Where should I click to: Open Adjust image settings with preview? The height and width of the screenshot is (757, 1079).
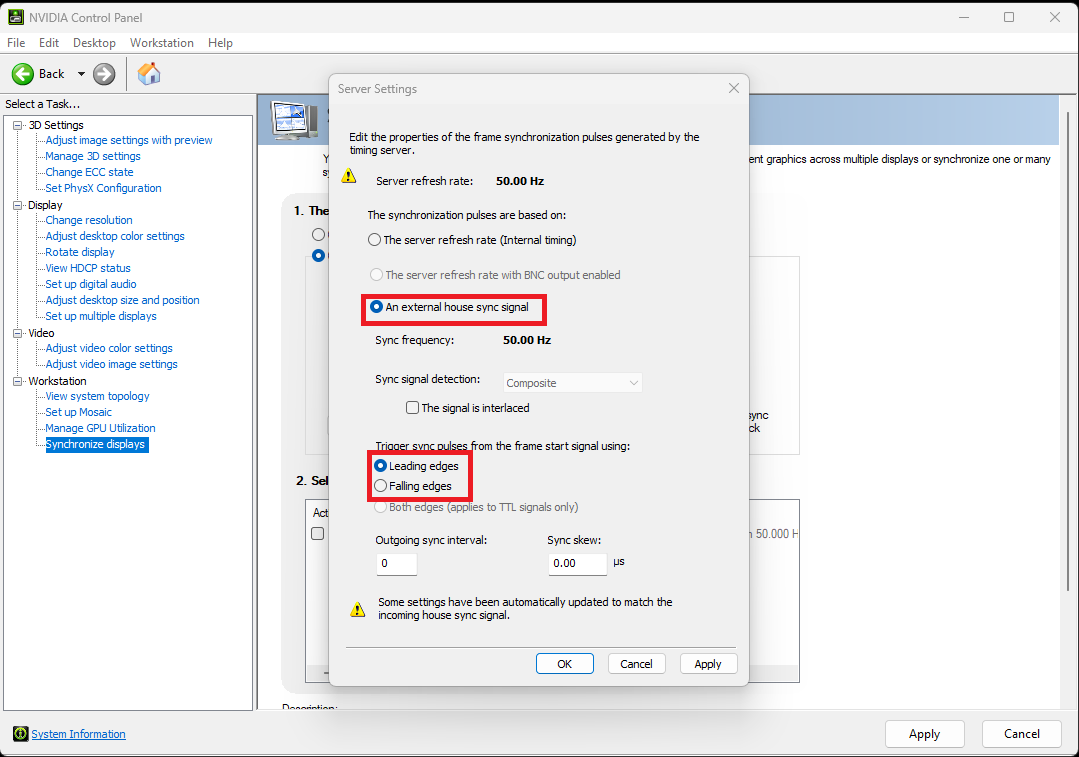pyautogui.click(x=129, y=140)
